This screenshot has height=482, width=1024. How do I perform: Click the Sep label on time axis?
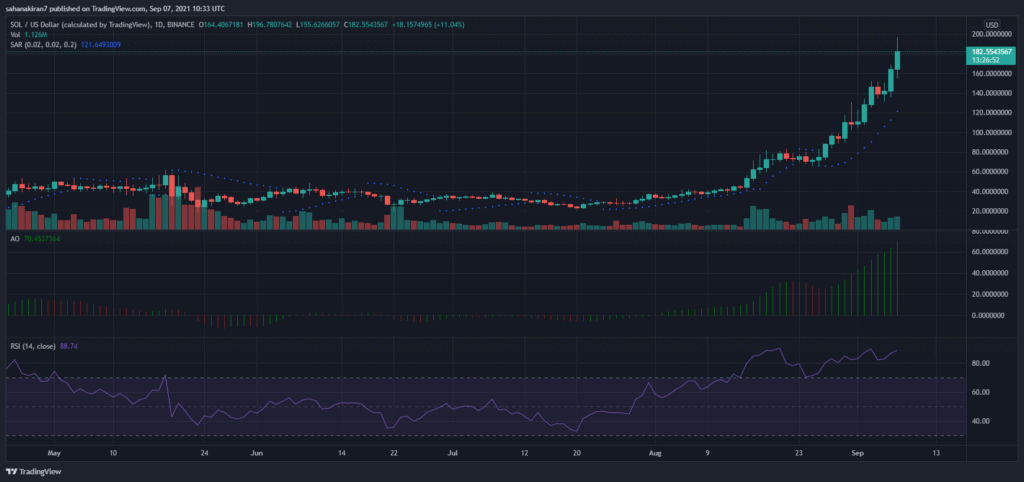[x=856, y=452]
